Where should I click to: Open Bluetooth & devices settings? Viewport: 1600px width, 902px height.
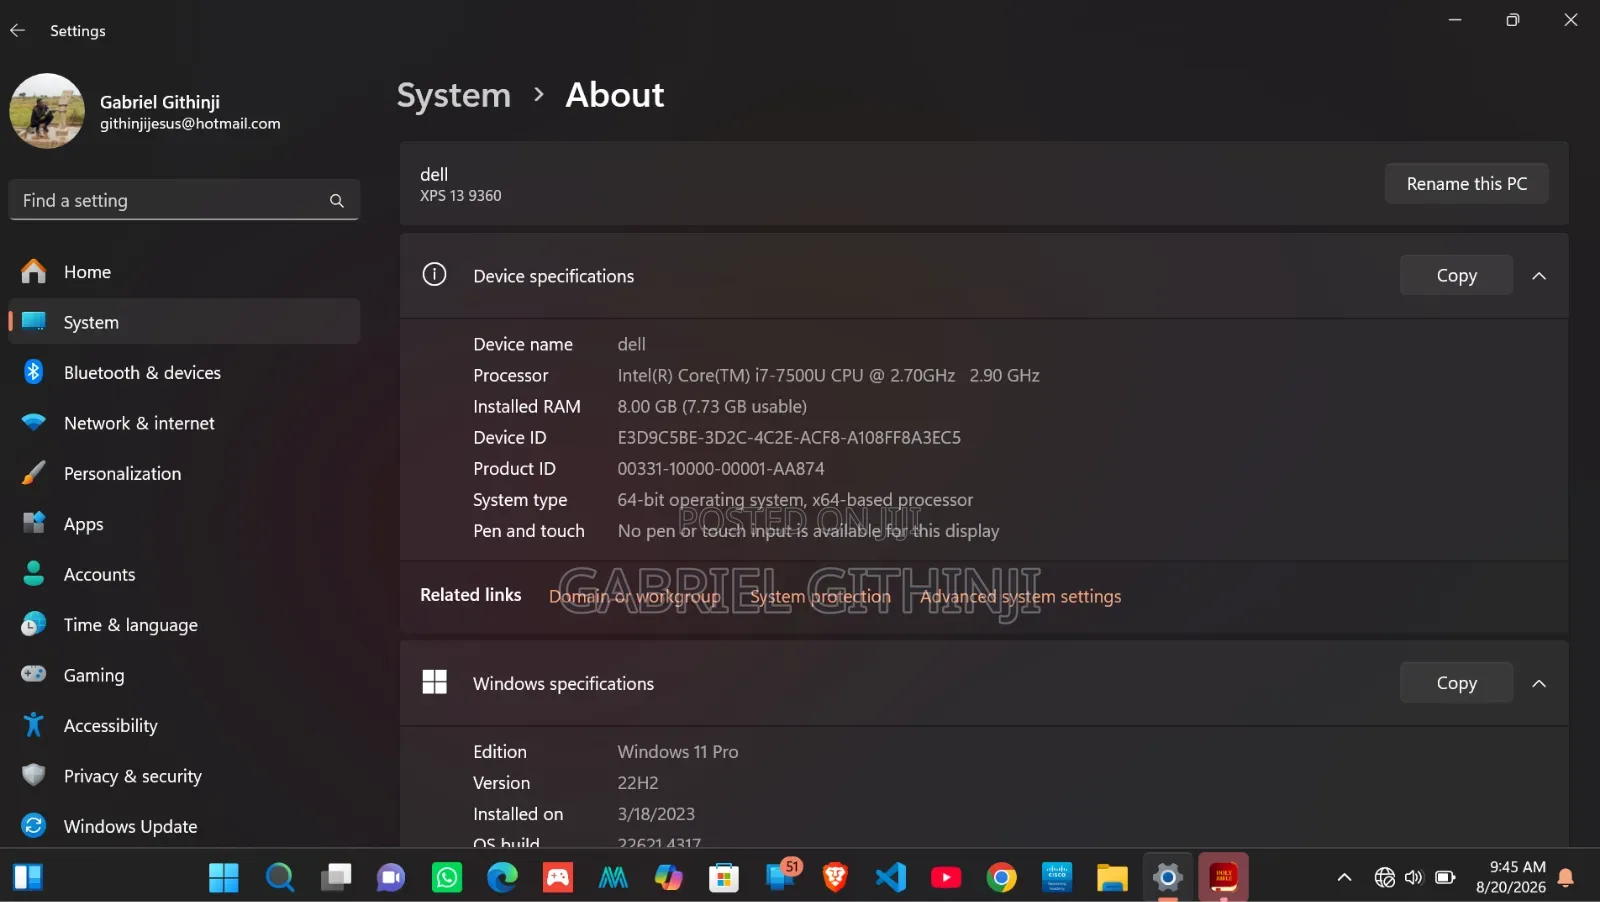pos(184,373)
